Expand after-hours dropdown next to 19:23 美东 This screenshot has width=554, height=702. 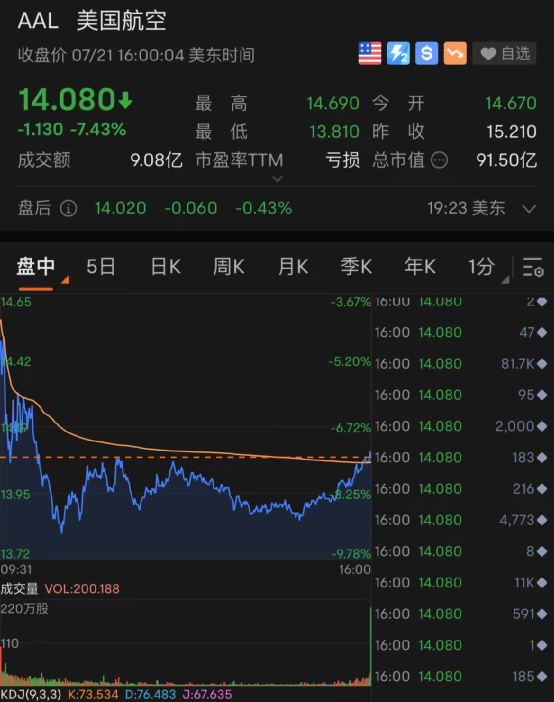click(529, 209)
